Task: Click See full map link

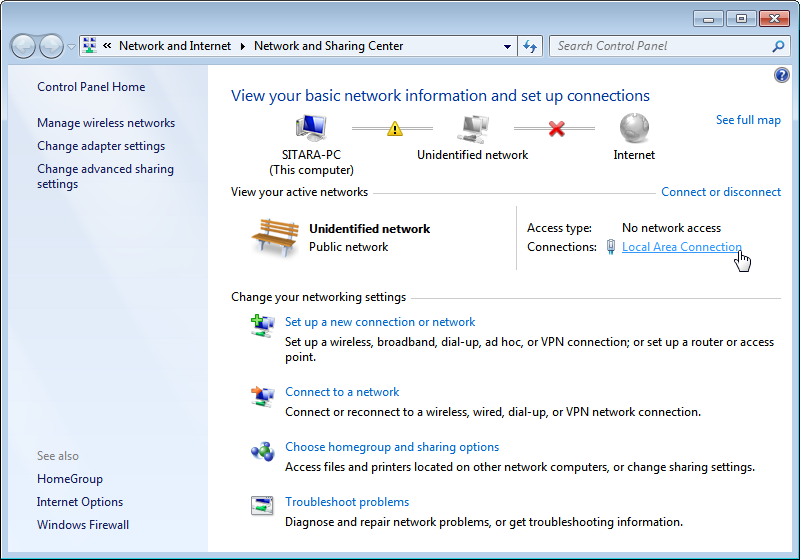Action: (x=748, y=120)
